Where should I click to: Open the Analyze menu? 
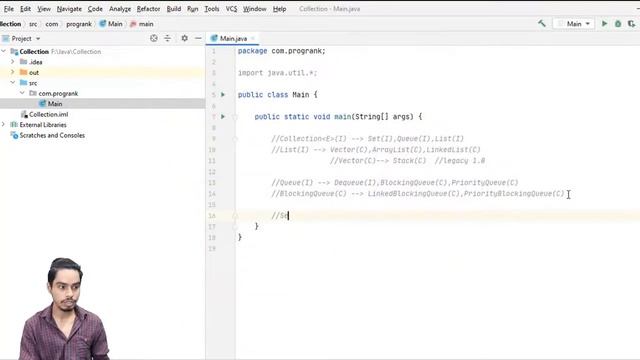pos(120,9)
